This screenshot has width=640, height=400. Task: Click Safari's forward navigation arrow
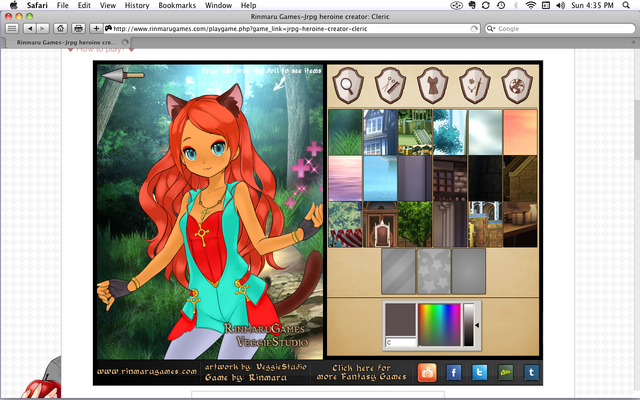(42, 29)
